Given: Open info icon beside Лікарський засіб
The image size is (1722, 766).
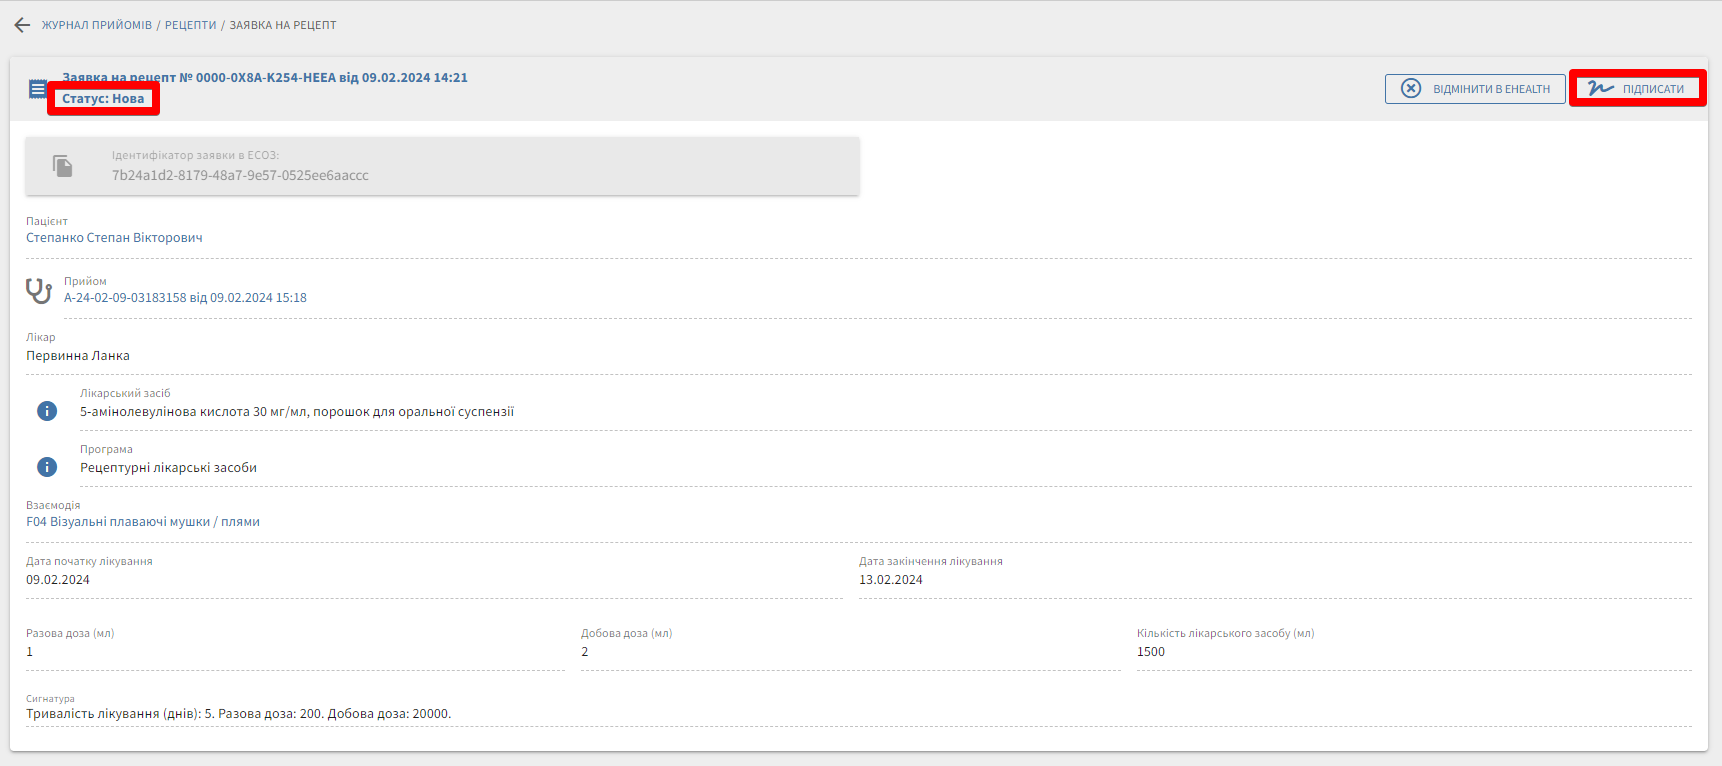Looking at the screenshot, I should [x=47, y=411].
